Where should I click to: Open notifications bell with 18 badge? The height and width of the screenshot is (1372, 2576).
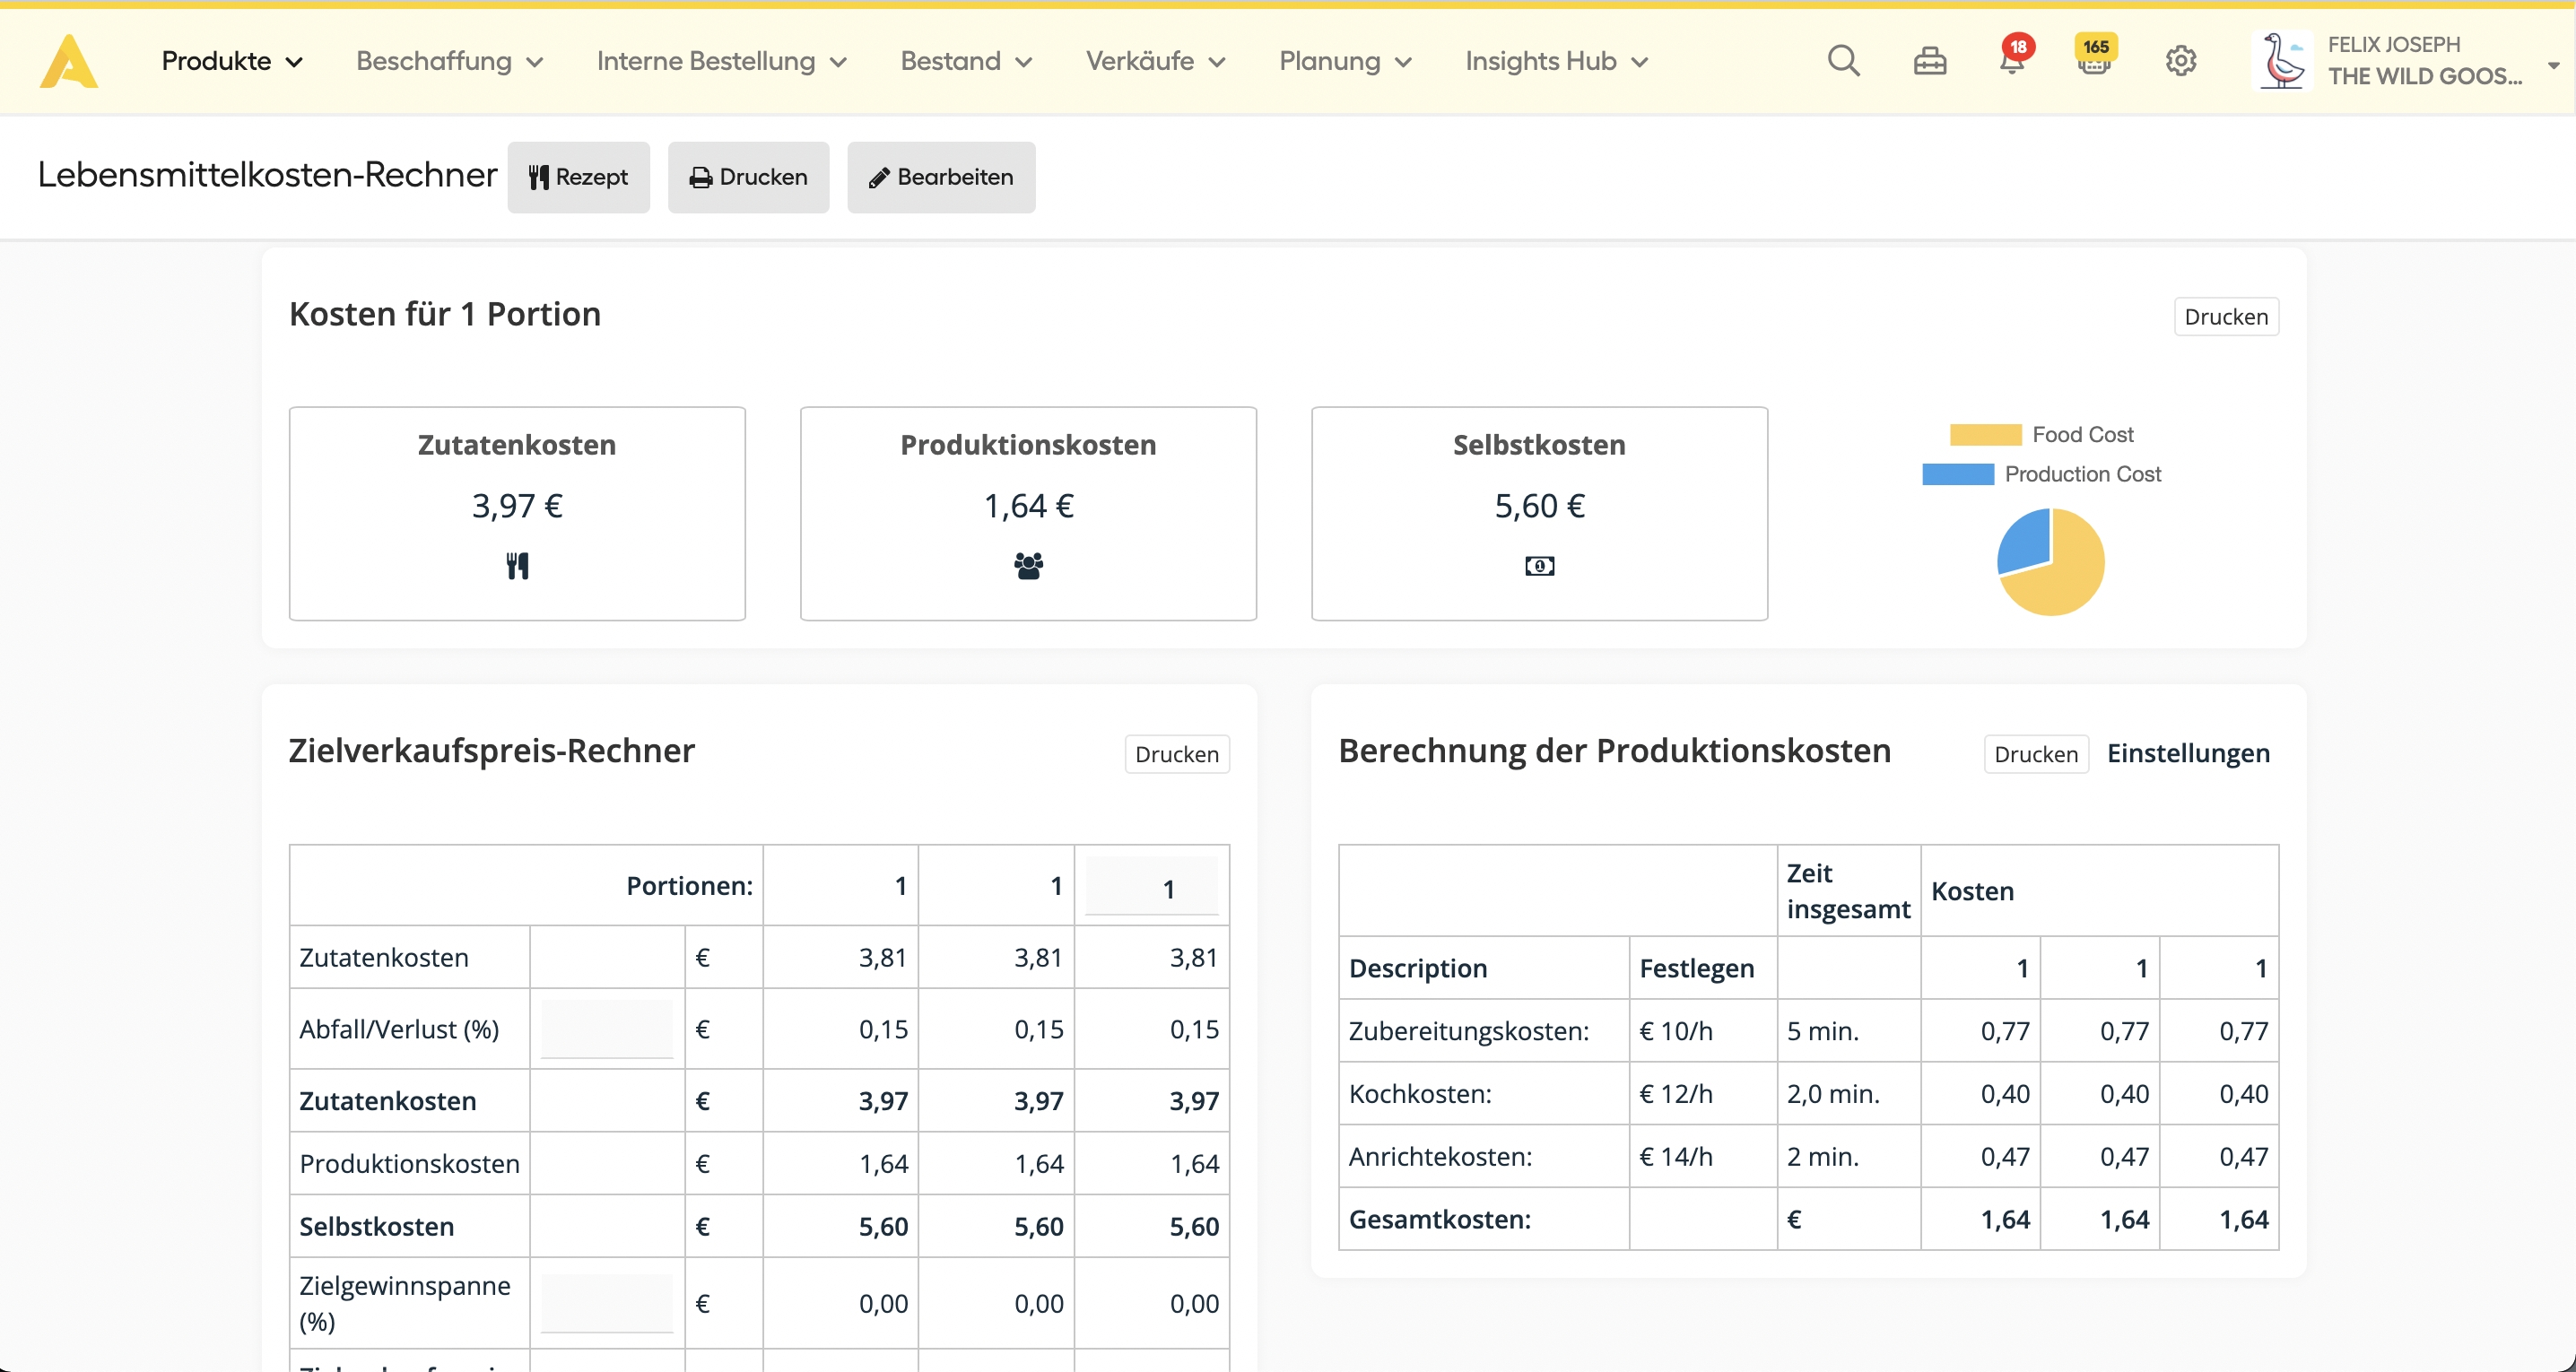[x=2011, y=60]
